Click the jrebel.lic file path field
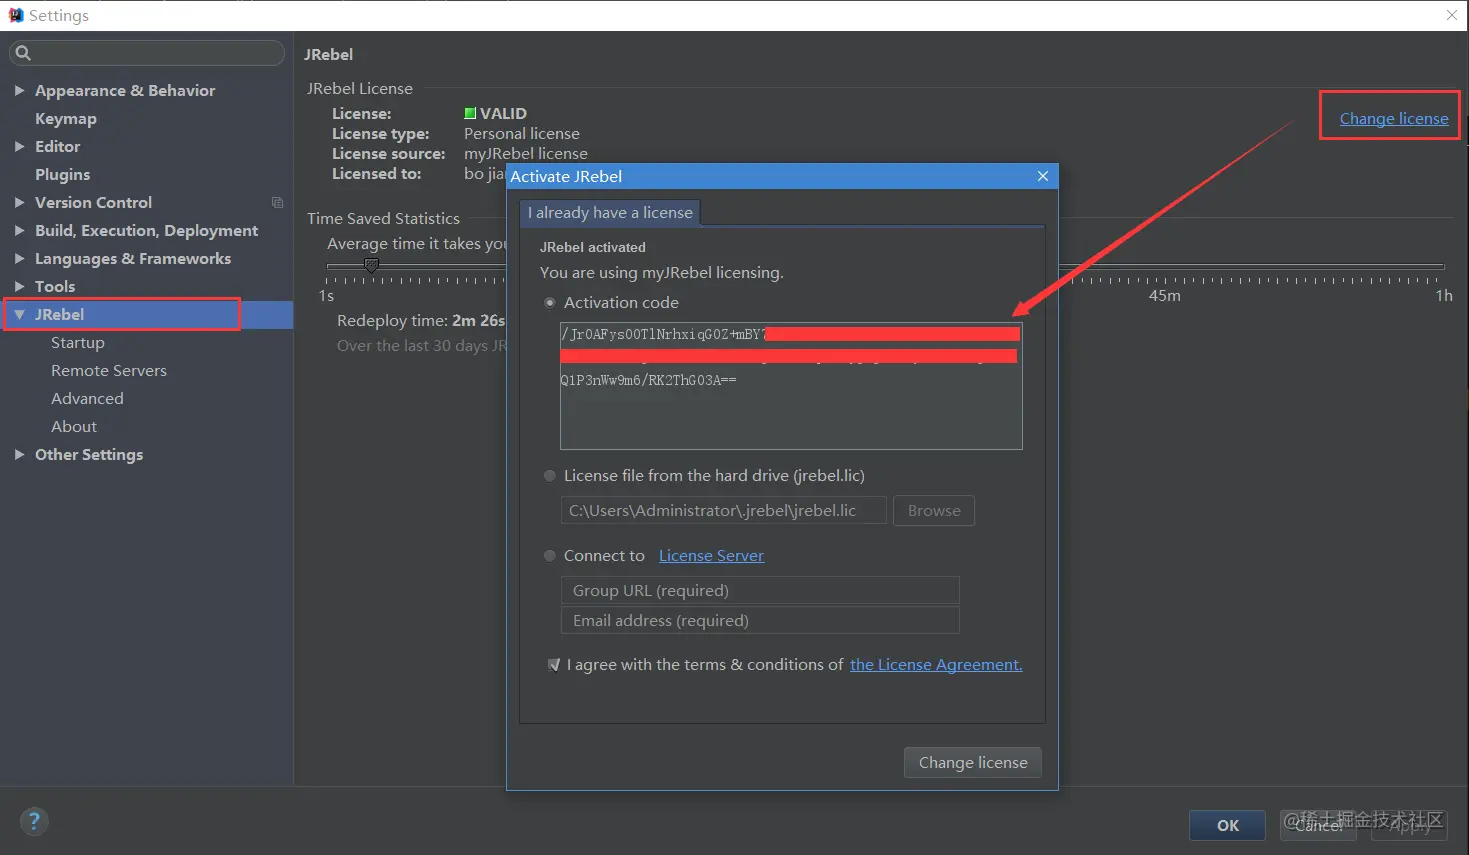The image size is (1469, 855). click(x=723, y=510)
